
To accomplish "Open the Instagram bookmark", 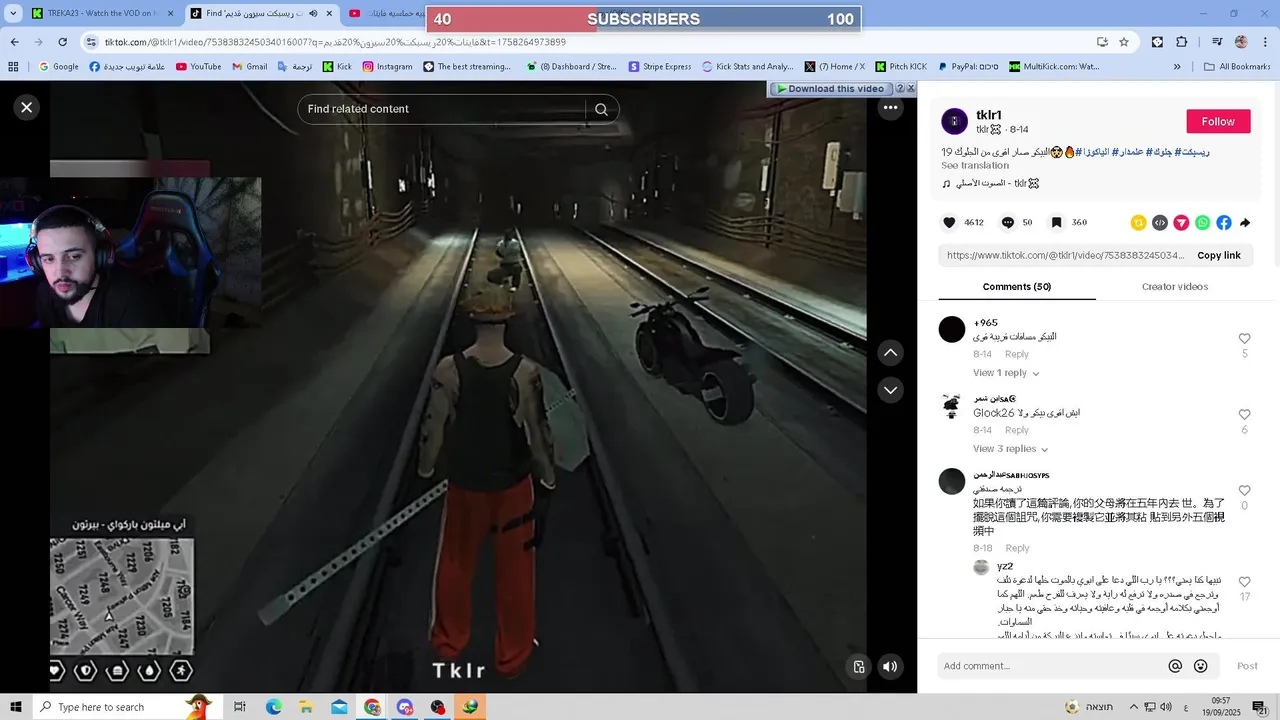I will (387, 67).
